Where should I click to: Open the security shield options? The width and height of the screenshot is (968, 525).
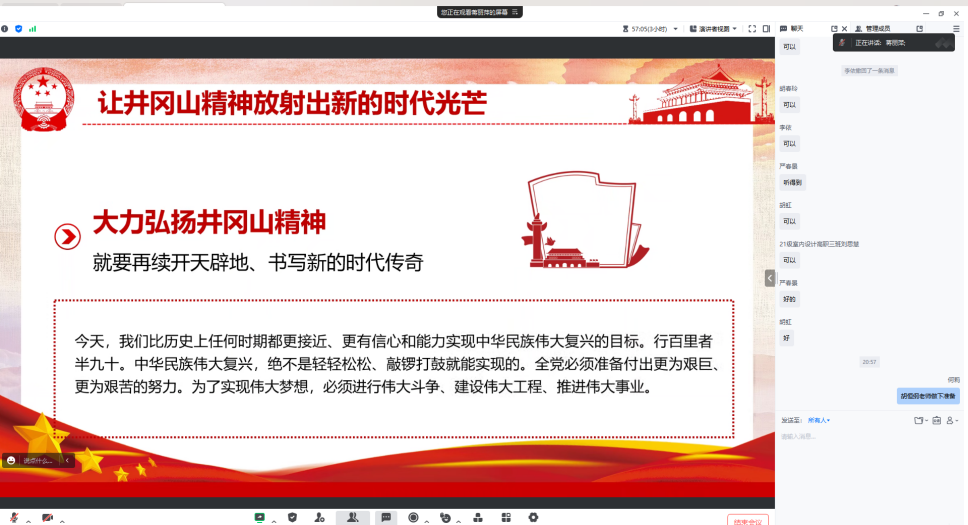coord(292,518)
